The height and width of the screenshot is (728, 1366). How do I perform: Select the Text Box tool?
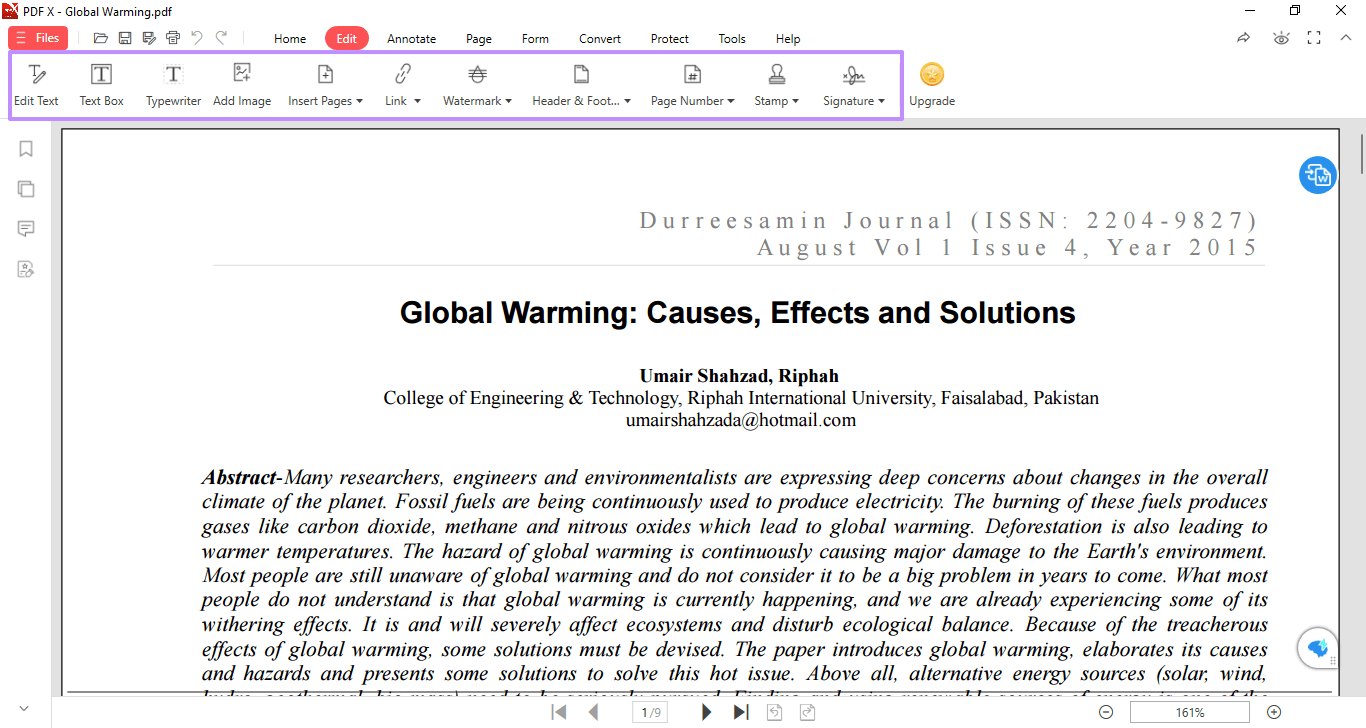click(x=101, y=84)
